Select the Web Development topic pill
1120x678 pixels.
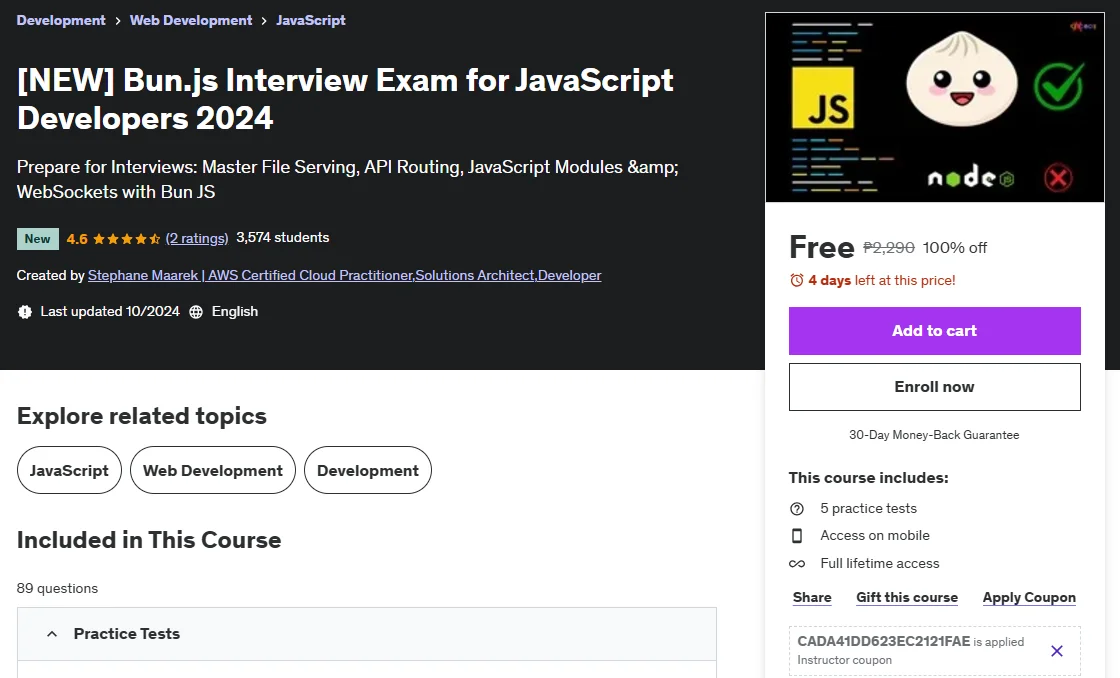(x=213, y=470)
